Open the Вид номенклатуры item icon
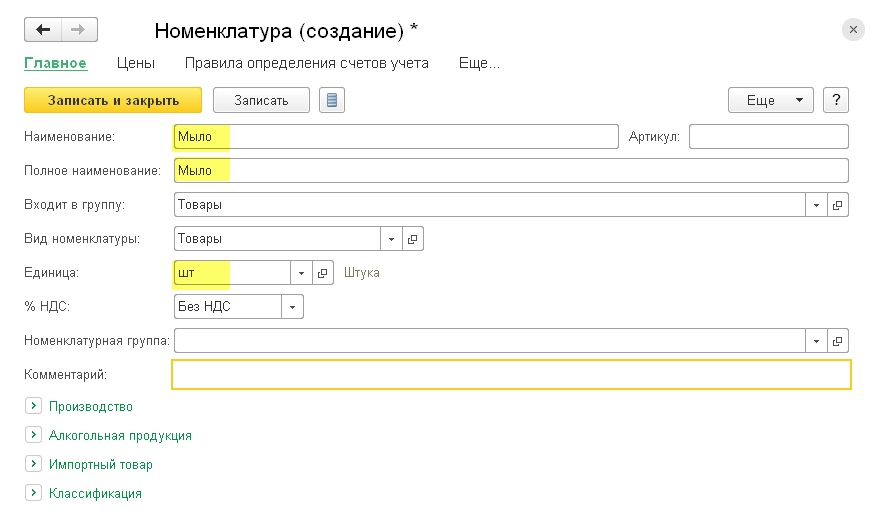Image resolution: width=895 pixels, height=516 pixels. 413,239
